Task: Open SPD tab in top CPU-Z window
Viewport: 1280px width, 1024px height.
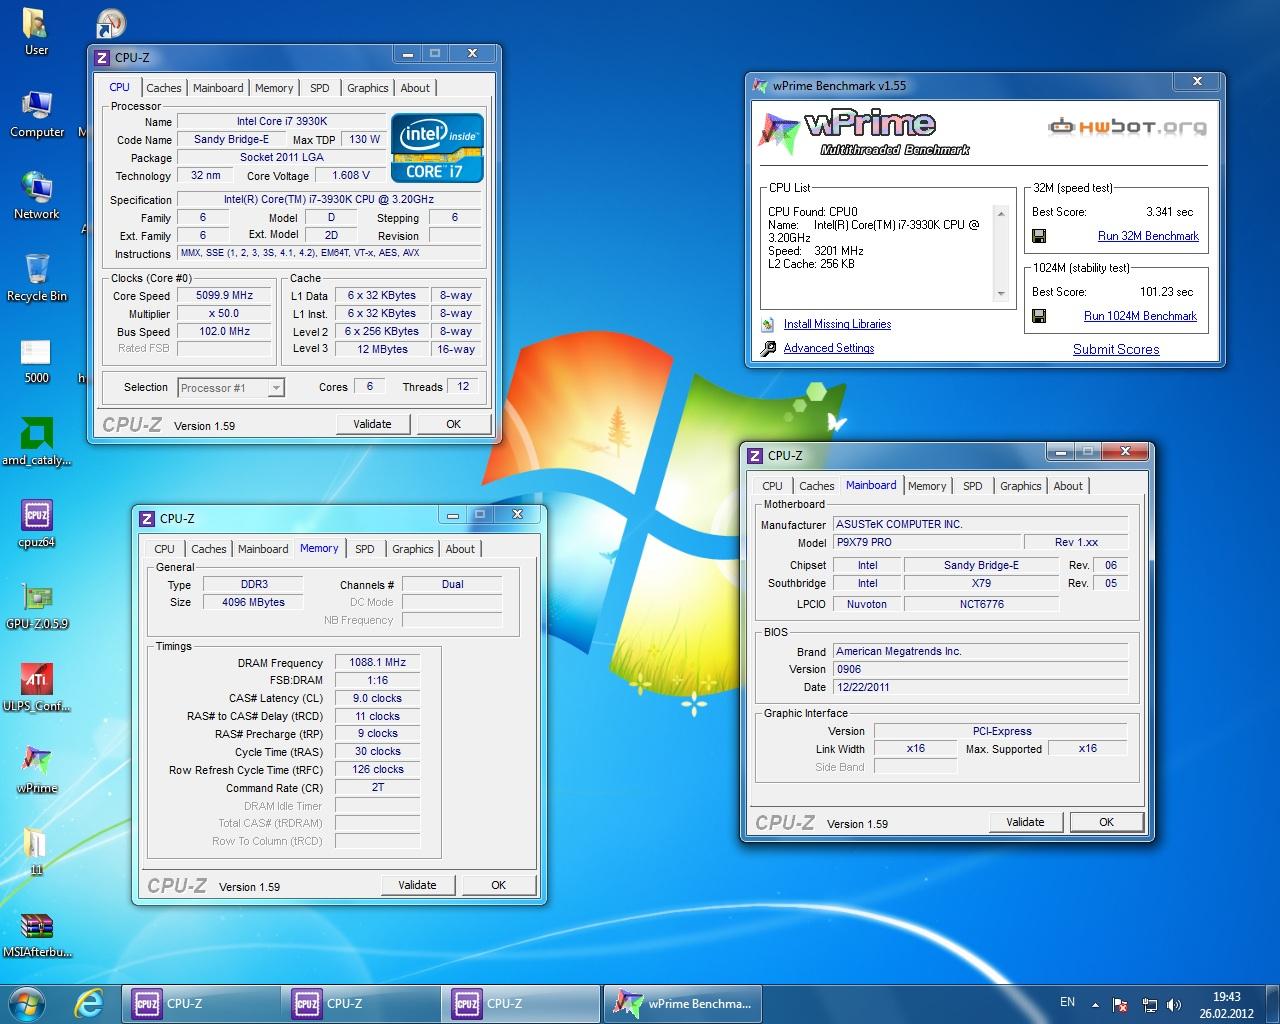Action: [x=320, y=88]
